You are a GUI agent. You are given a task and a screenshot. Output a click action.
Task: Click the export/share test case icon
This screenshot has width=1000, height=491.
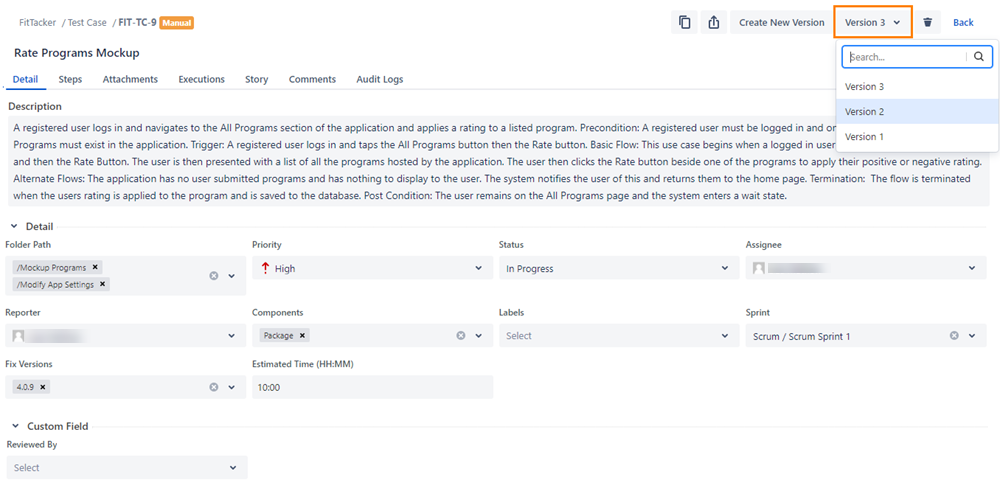[714, 22]
